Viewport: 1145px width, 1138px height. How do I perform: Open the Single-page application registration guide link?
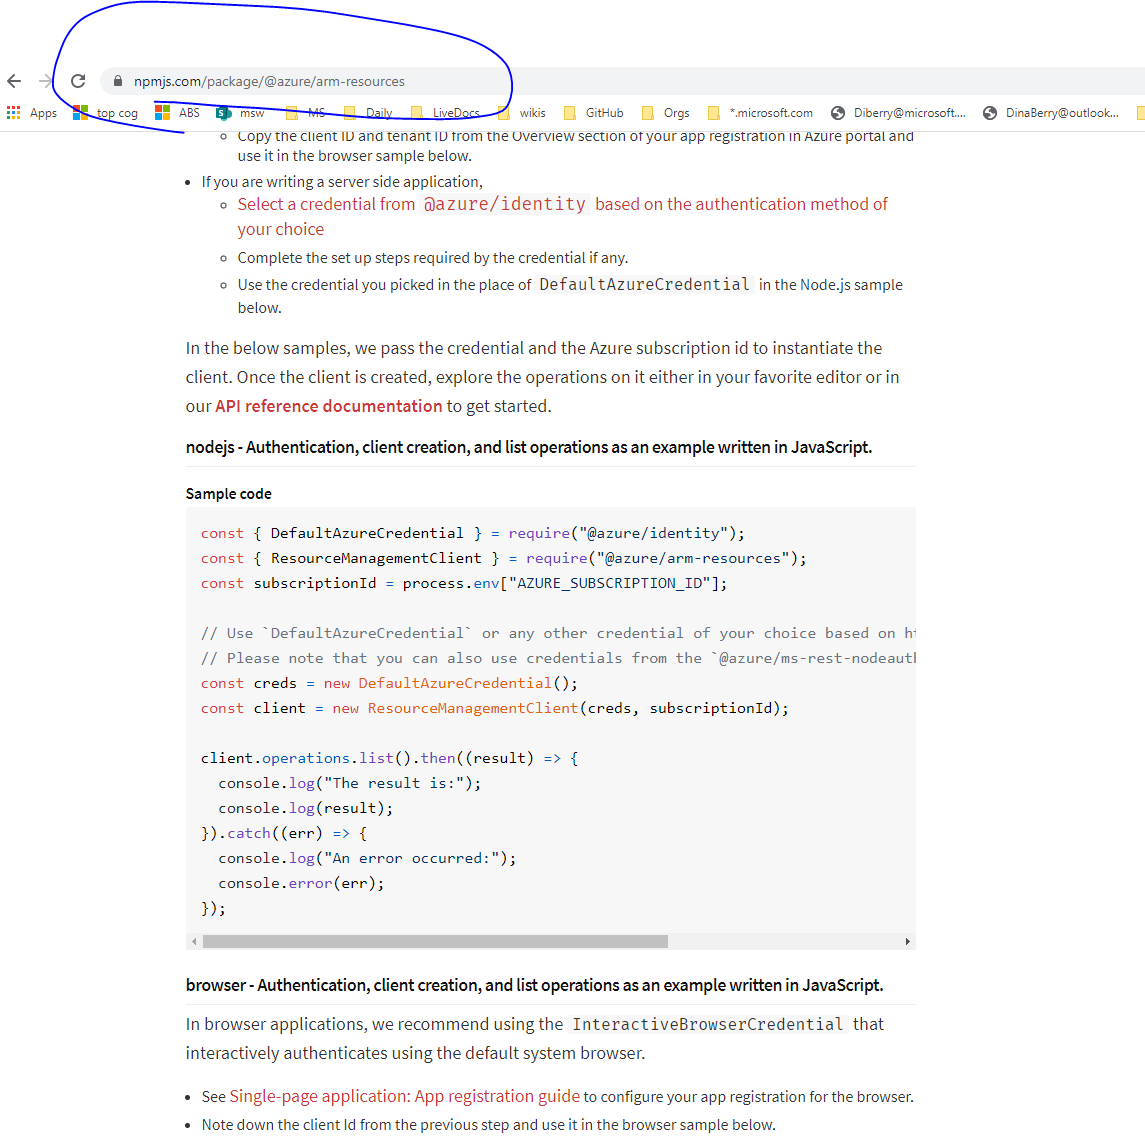coord(405,1096)
